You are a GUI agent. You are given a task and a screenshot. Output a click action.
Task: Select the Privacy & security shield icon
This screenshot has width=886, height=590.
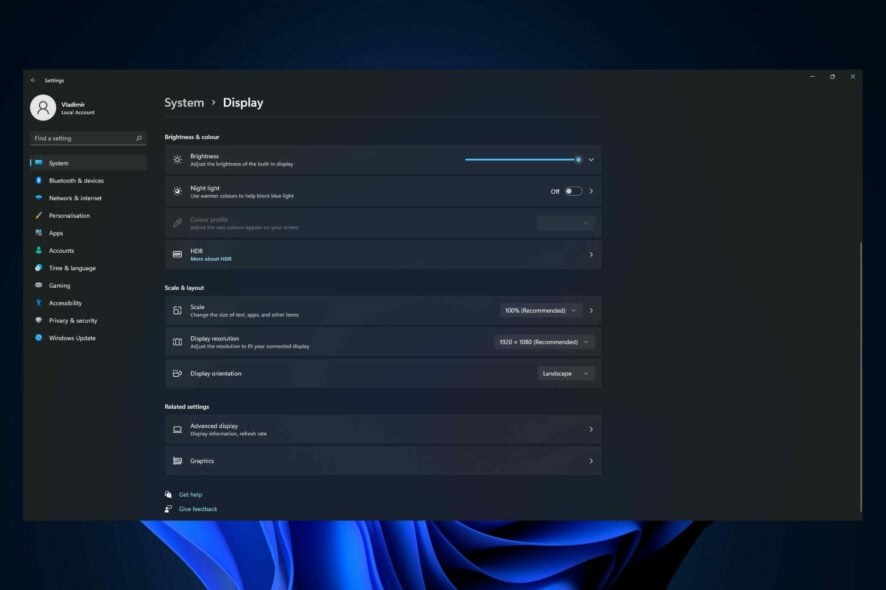click(38, 320)
